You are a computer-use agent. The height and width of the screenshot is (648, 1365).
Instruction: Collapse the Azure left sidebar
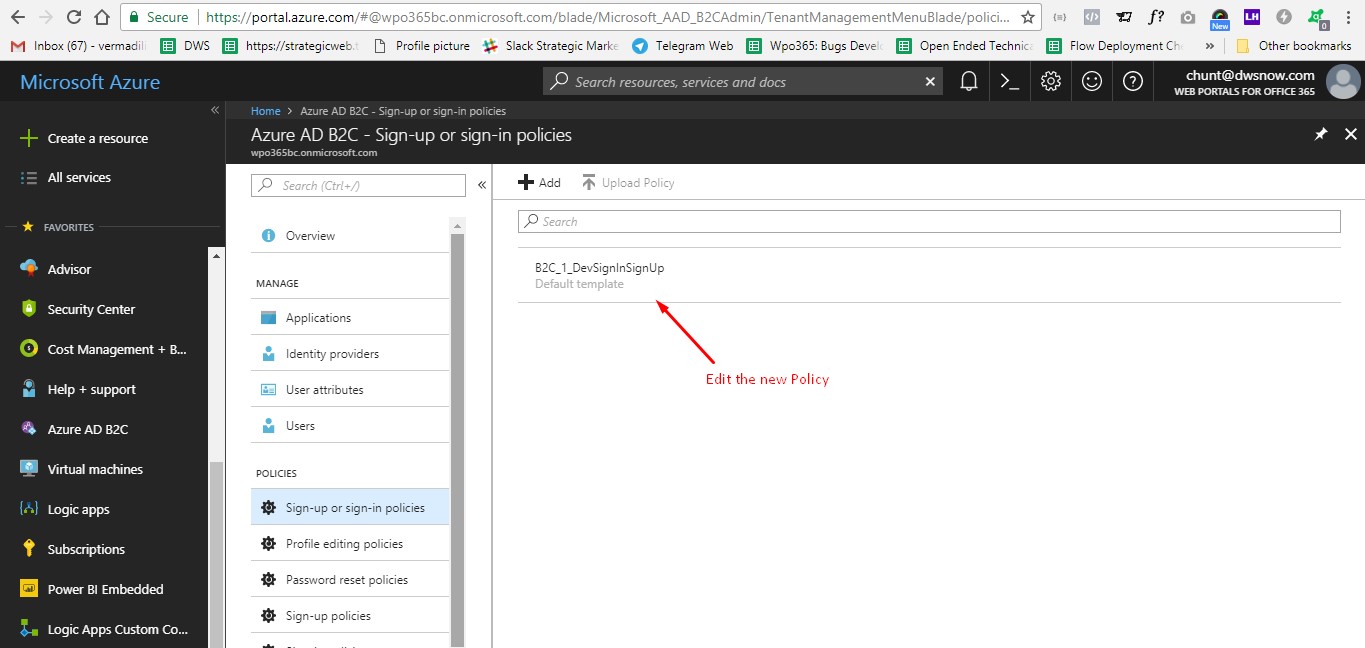tap(214, 110)
